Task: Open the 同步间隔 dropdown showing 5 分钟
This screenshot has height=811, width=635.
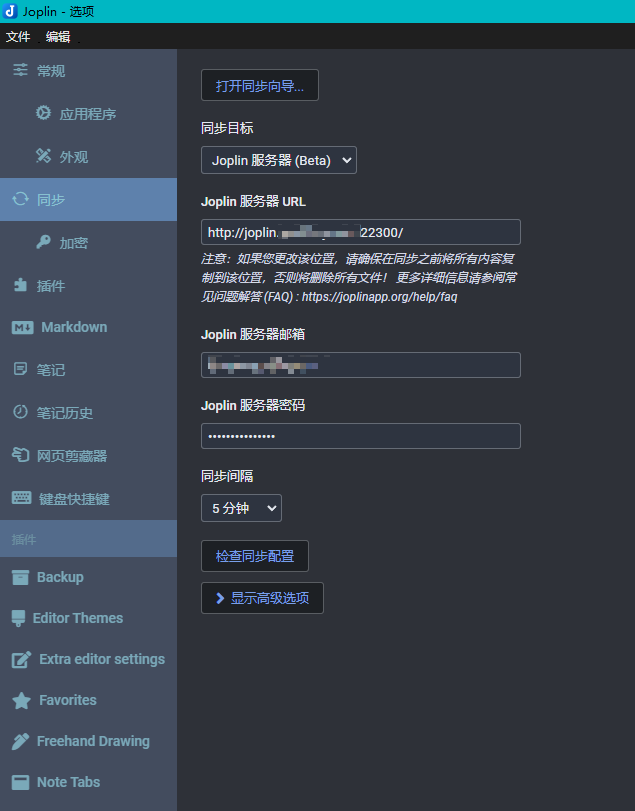Action: tap(241, 508)
